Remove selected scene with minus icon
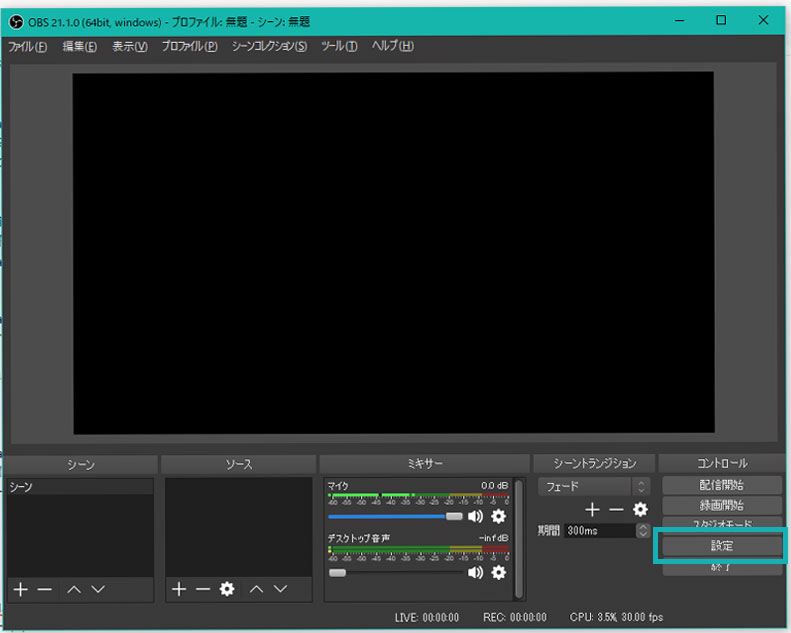791x633 pixels. (x=44, y=589)
